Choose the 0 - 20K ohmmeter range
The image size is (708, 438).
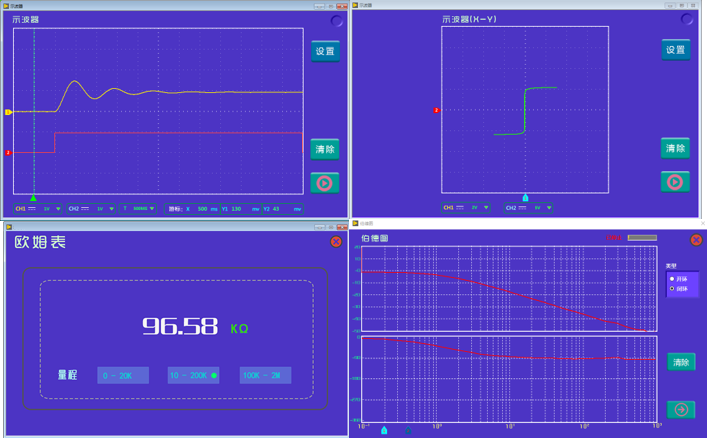coord(123,375)
